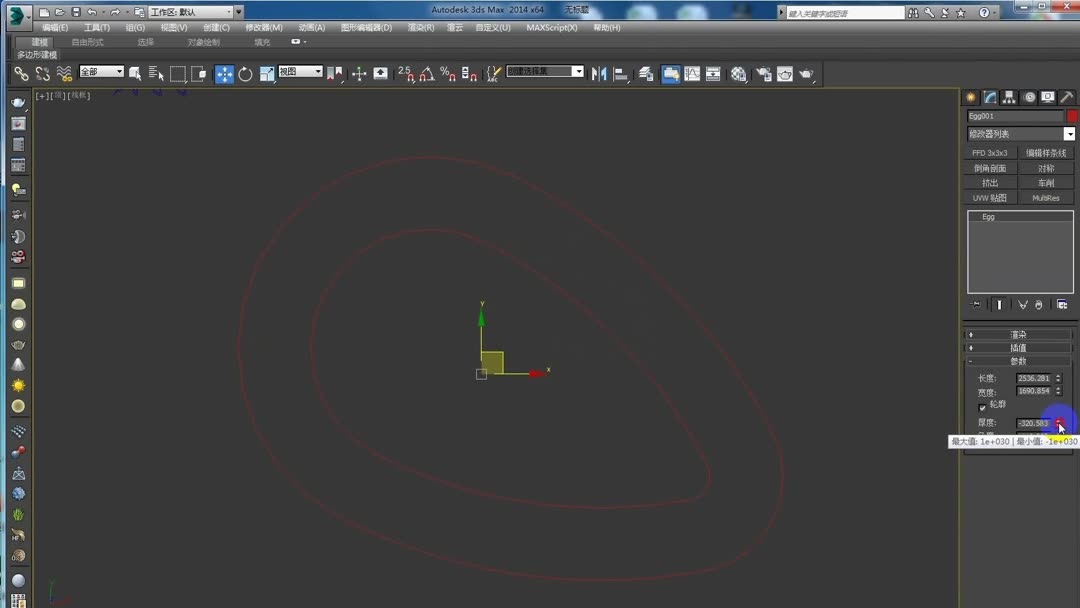Screen dimensions: 1080x608
Task: Click the object color swatch beside Egg001
Action: [1072, 115]
